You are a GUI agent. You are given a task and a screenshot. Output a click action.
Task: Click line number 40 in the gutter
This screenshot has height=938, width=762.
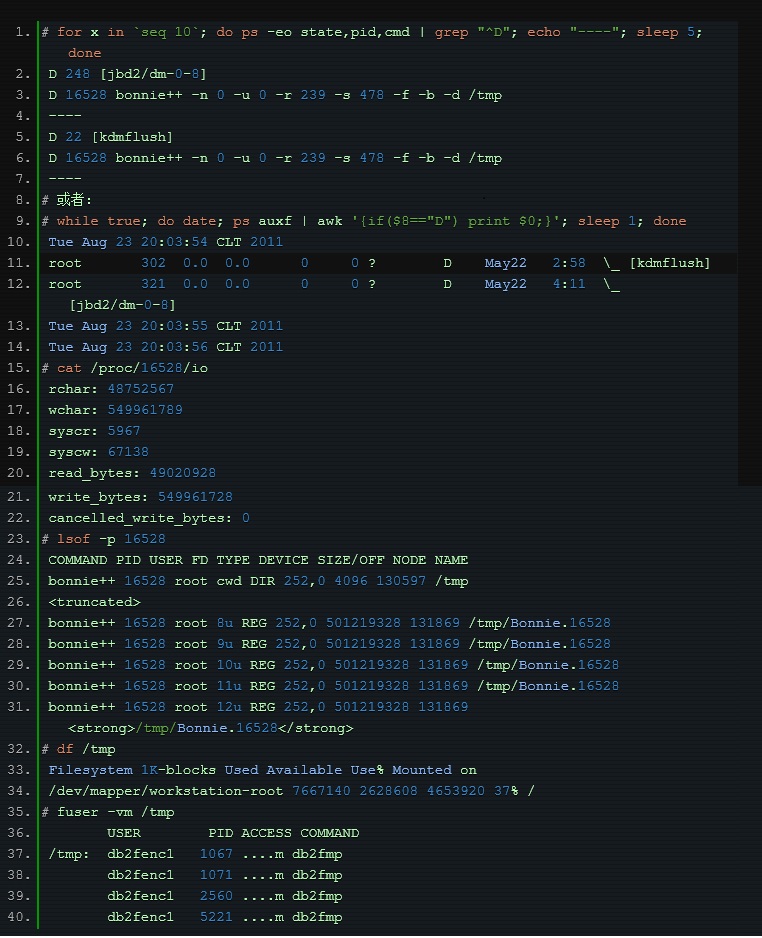click(18, 916)
